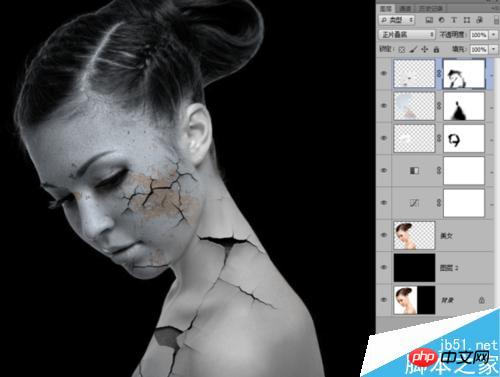This screenshot has width=500, height=377.
Task: Click the pixel layer filter icon
Action: [429, 20]
